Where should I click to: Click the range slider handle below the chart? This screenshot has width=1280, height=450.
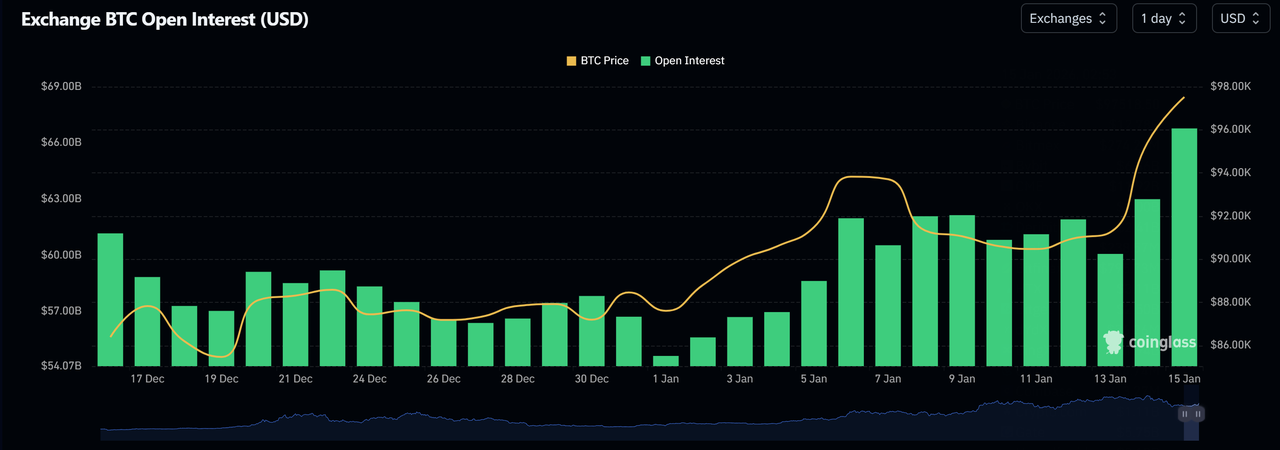1191,414
